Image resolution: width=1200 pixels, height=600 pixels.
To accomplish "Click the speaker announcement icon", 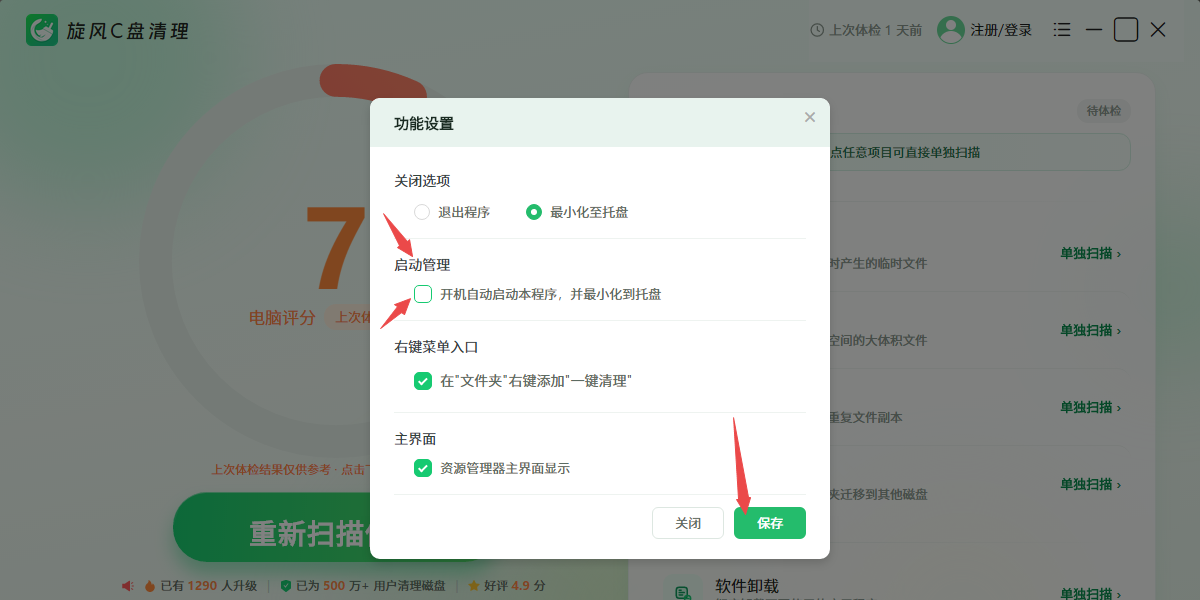I will tap(127, 585).
